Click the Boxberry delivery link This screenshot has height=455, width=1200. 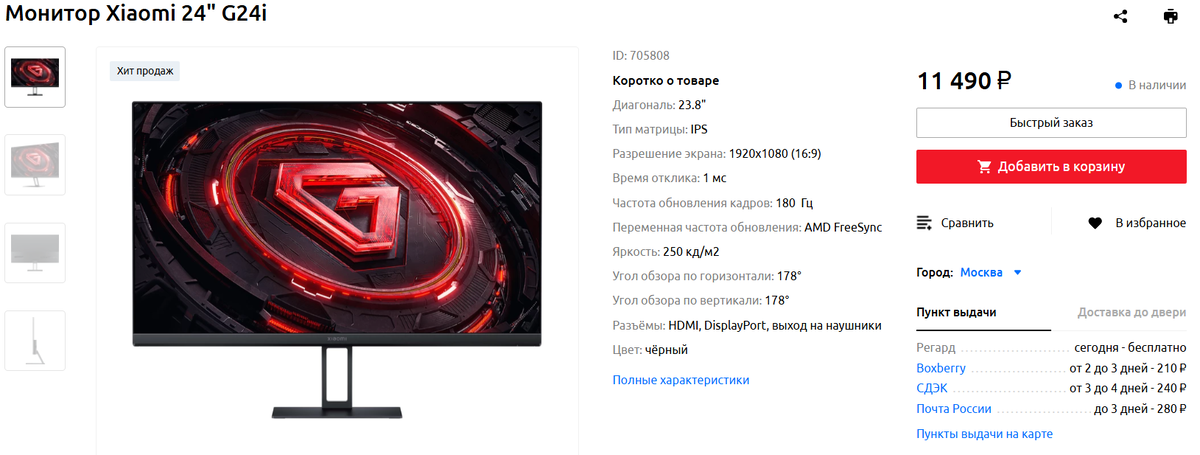(x=941, y=368)
